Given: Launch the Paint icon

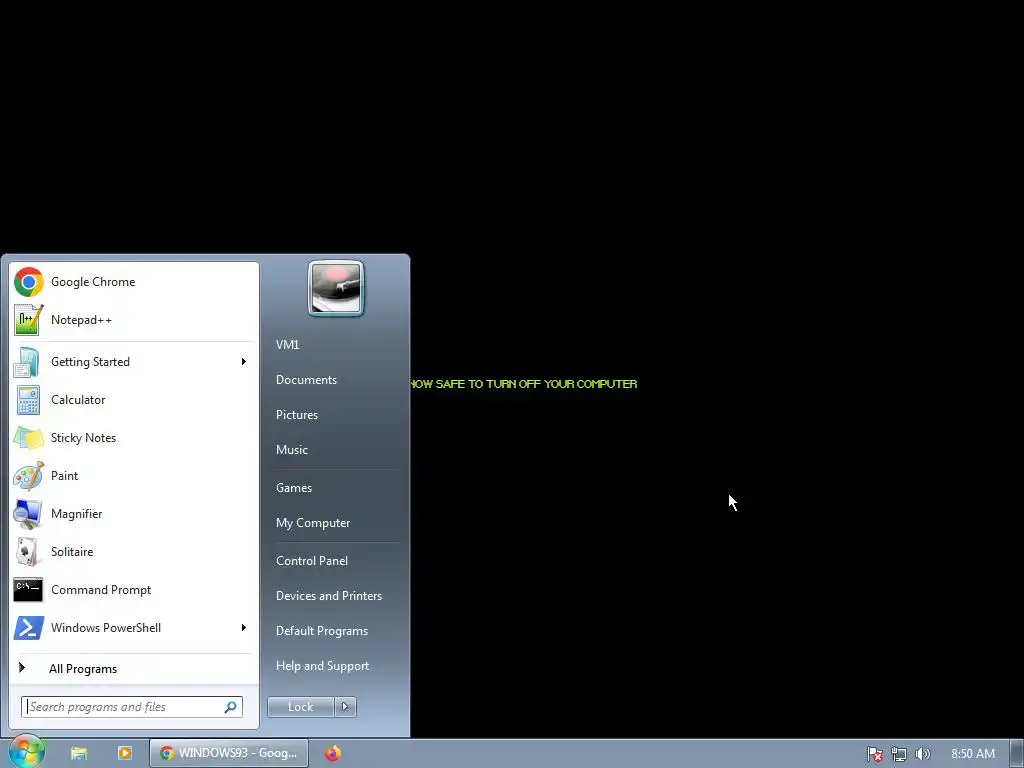Looking at the screenshot, I should [29, 475].
